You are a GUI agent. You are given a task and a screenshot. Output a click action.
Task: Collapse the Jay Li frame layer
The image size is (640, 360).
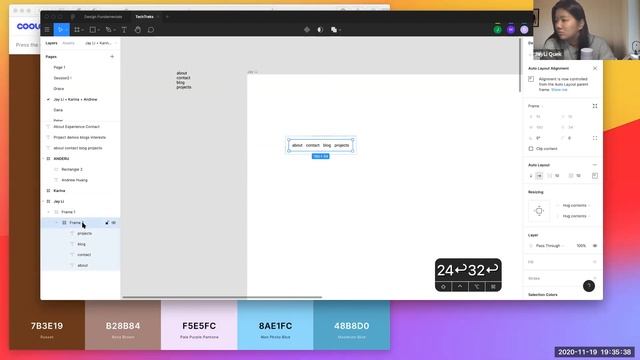(44, 201)
